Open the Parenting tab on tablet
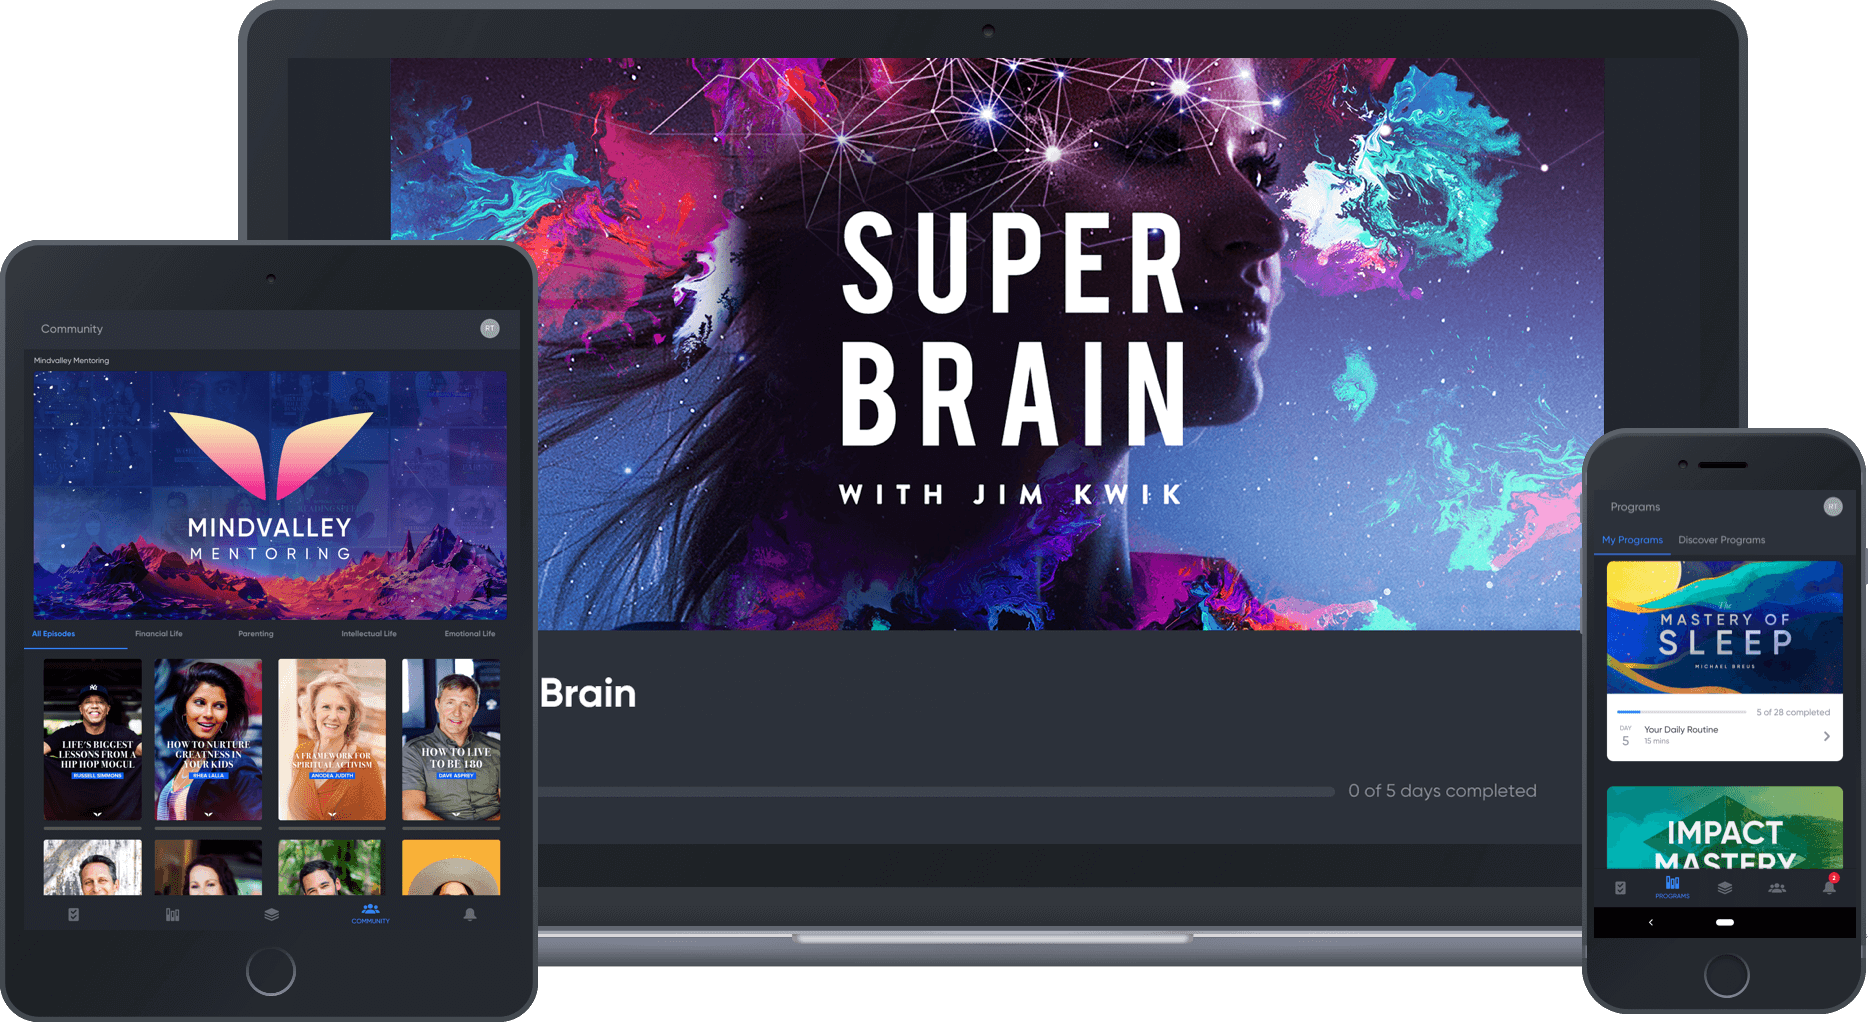 tap(256, 634)
